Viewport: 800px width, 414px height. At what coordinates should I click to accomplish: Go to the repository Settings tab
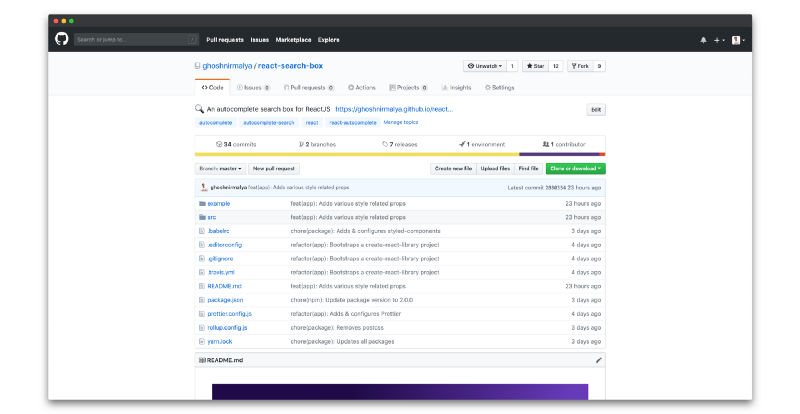(x=500, y=88)
